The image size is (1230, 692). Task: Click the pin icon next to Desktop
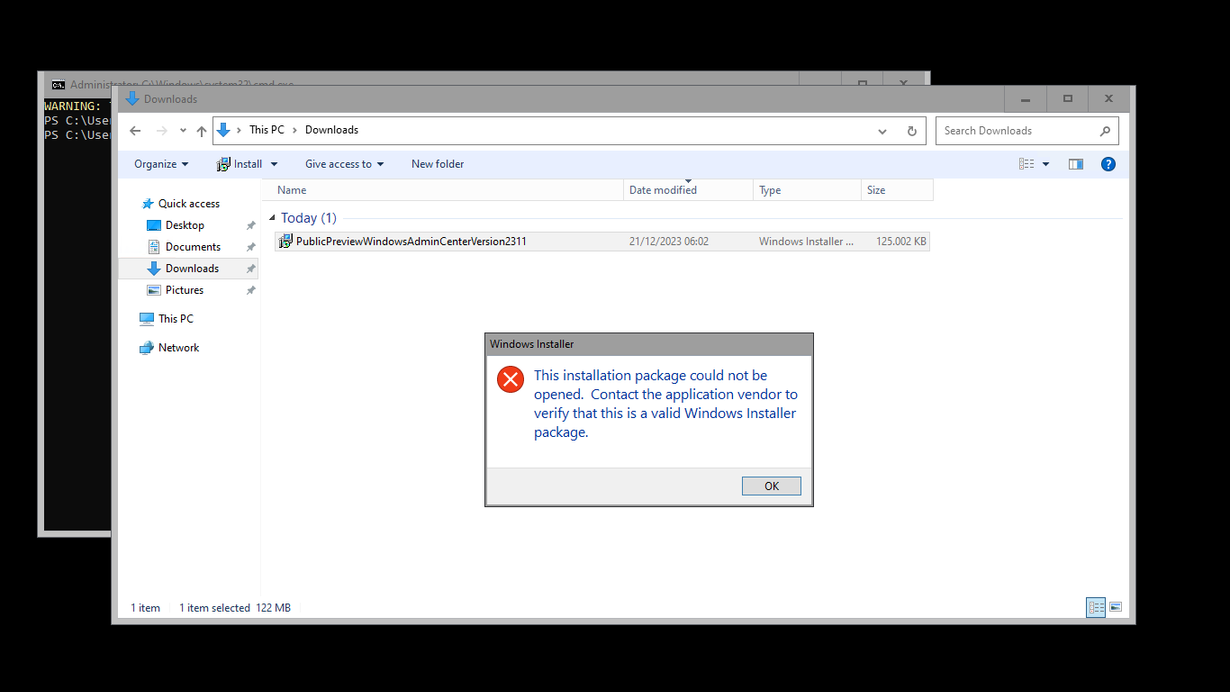tap(250, 226)
